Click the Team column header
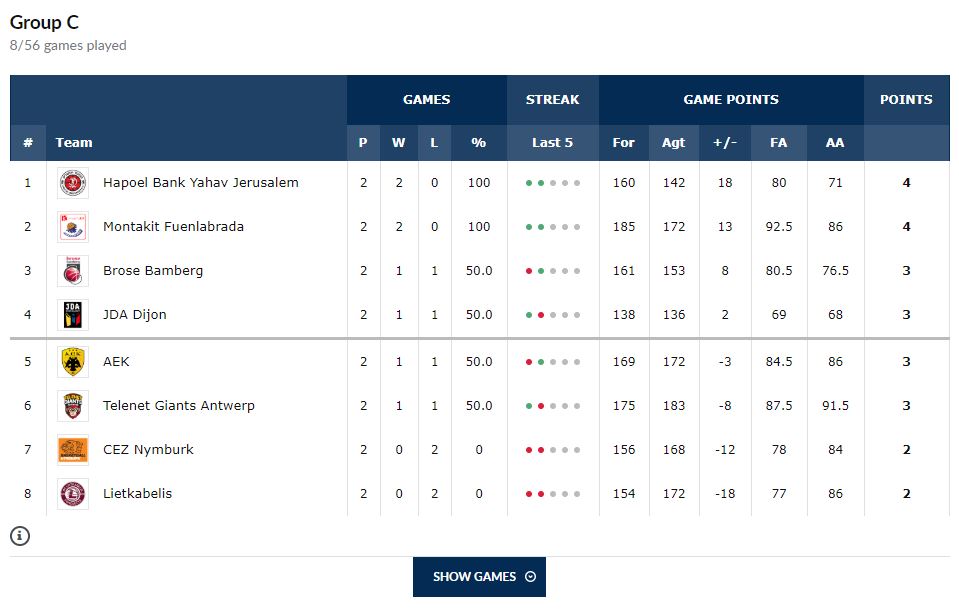This screenshot has width=959, height=612. [74, 143]
